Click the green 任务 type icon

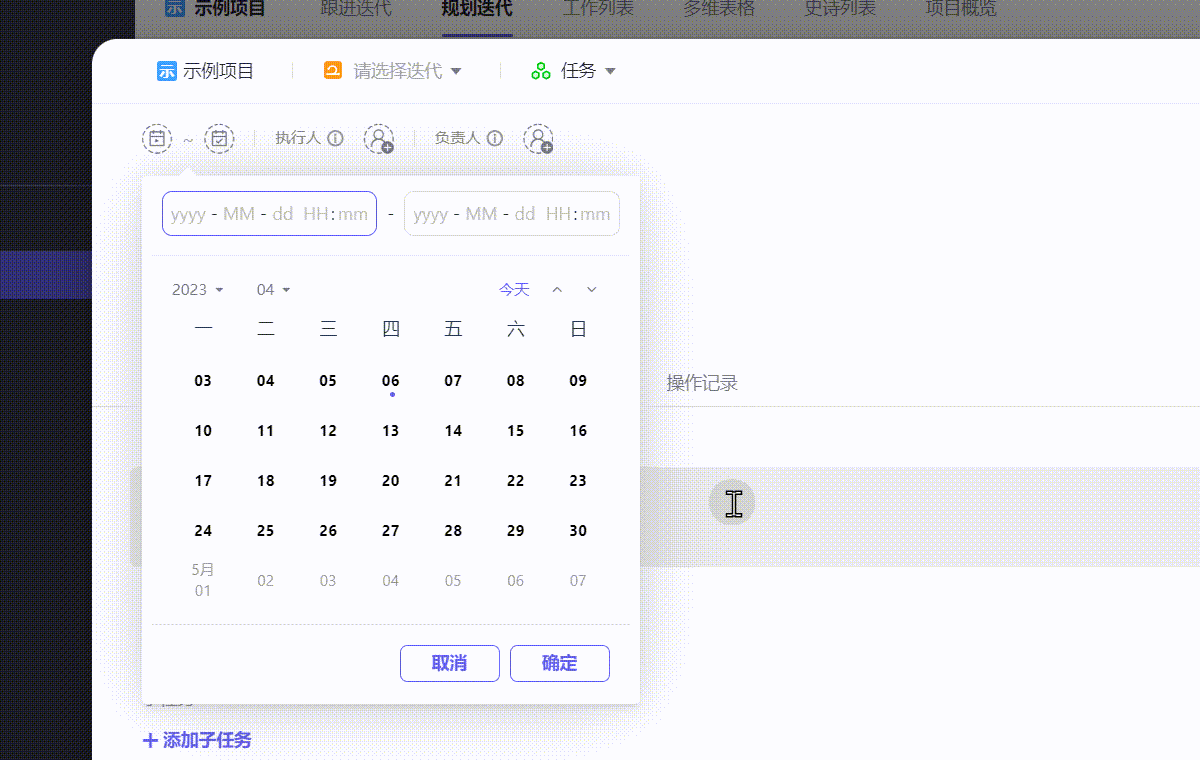coord(541,71)
